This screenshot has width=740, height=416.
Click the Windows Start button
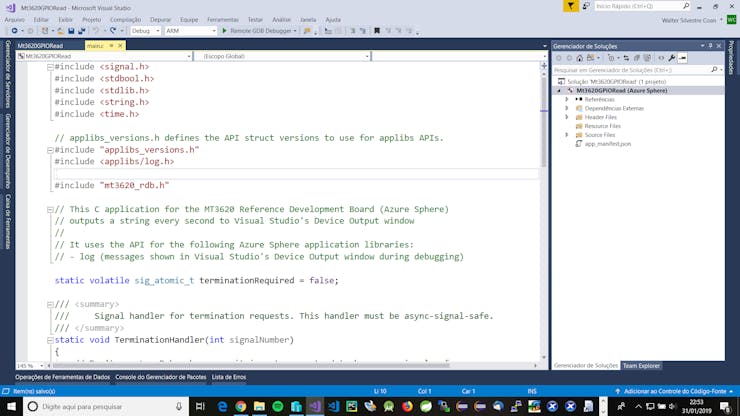click(x=11, y=407)
